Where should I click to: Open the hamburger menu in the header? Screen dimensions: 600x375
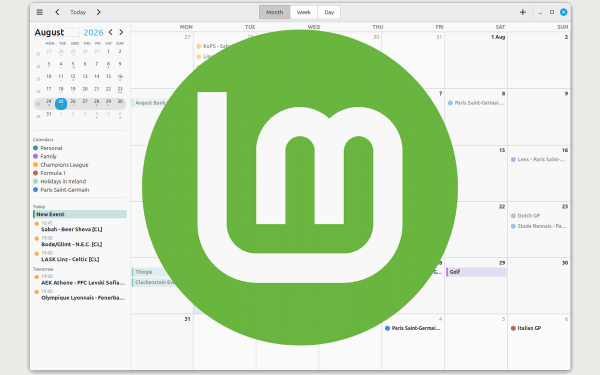point(39,12)
